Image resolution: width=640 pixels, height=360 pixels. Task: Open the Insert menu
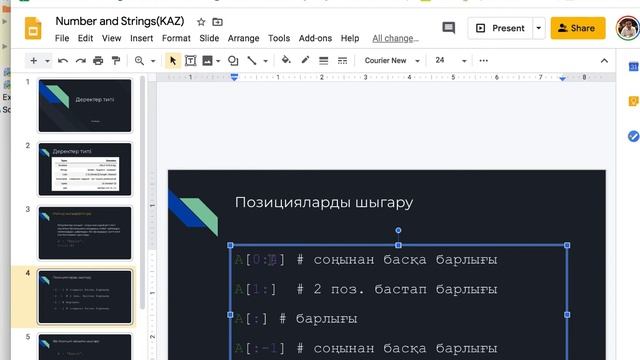[x=142, y=38]
